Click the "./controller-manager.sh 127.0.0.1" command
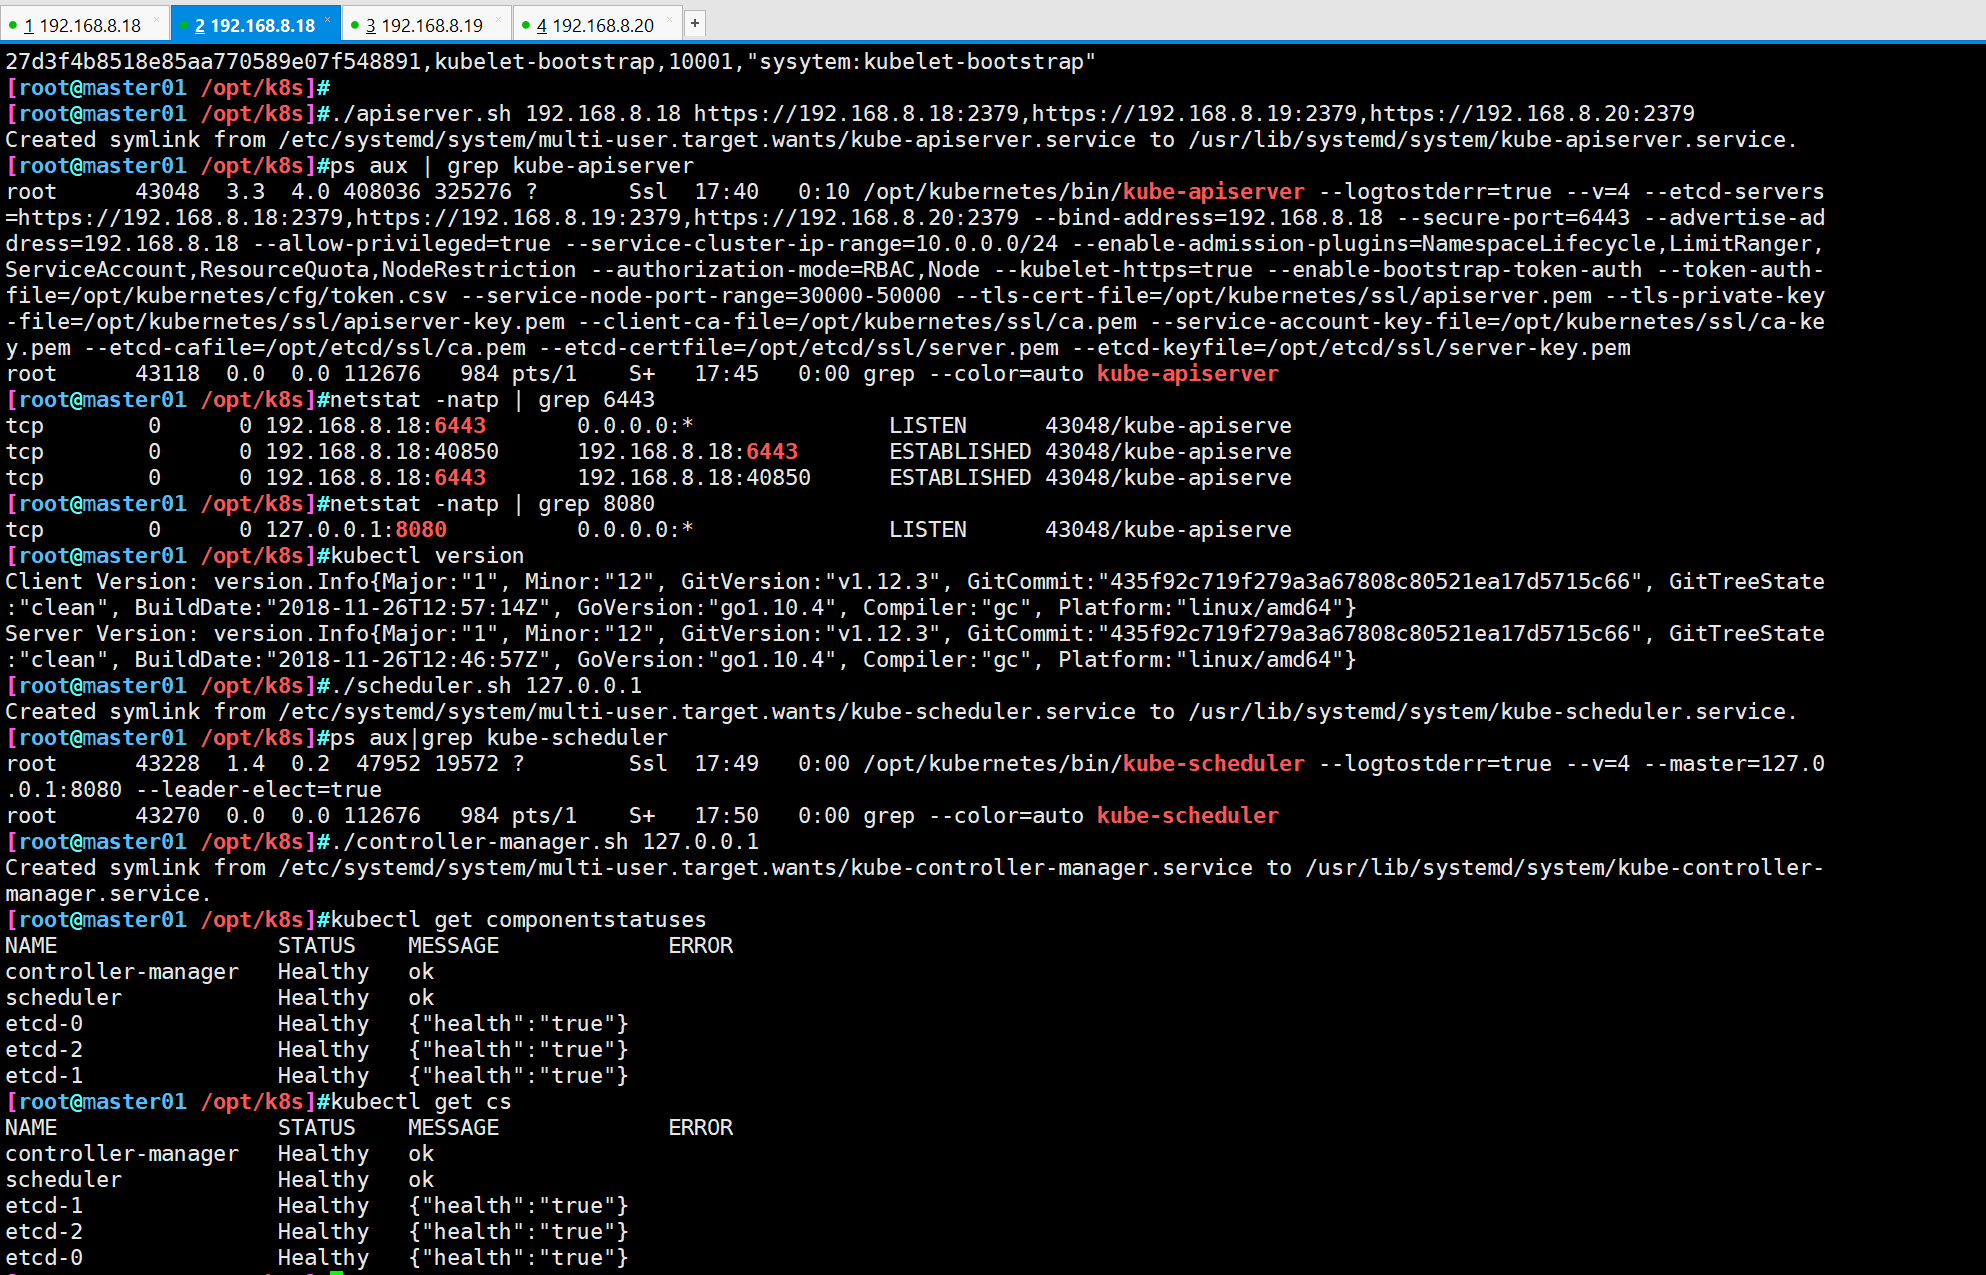This screenshot has width=1986, height=1275. tap(544, 842)
